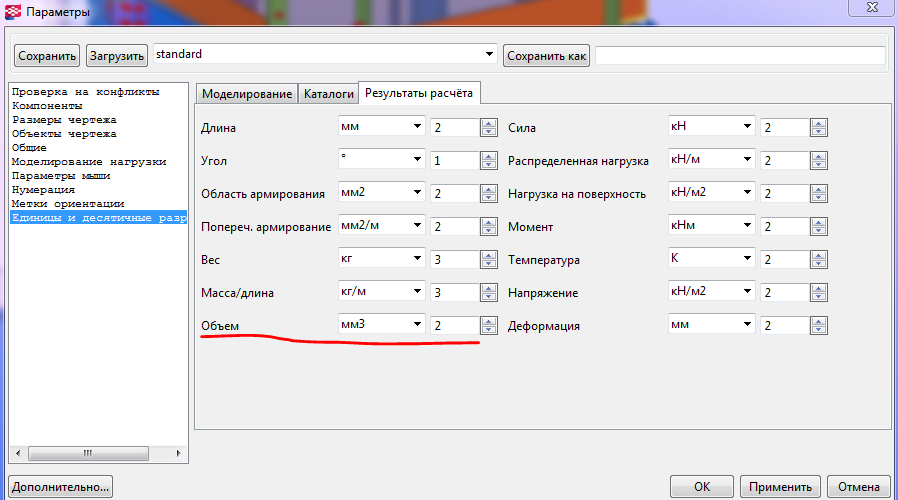Open Область армирования unit dropdown
Viewport: 898px width, 500px height.
381,192
